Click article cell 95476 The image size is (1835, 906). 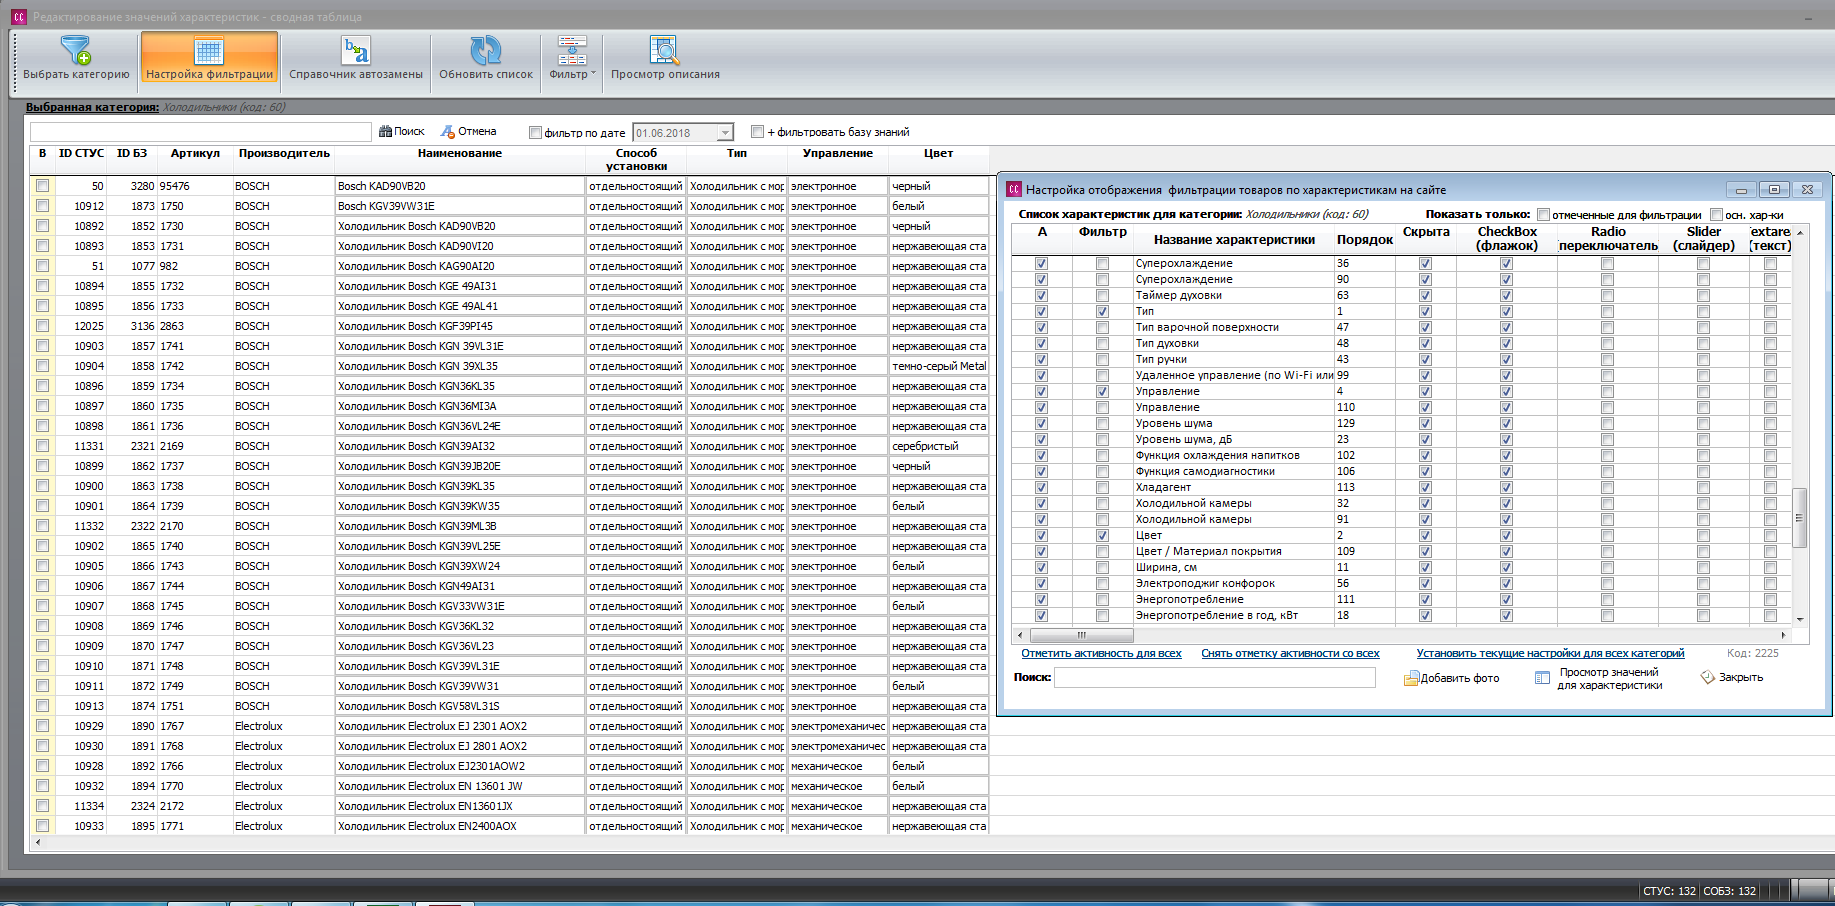pos(195,186)
